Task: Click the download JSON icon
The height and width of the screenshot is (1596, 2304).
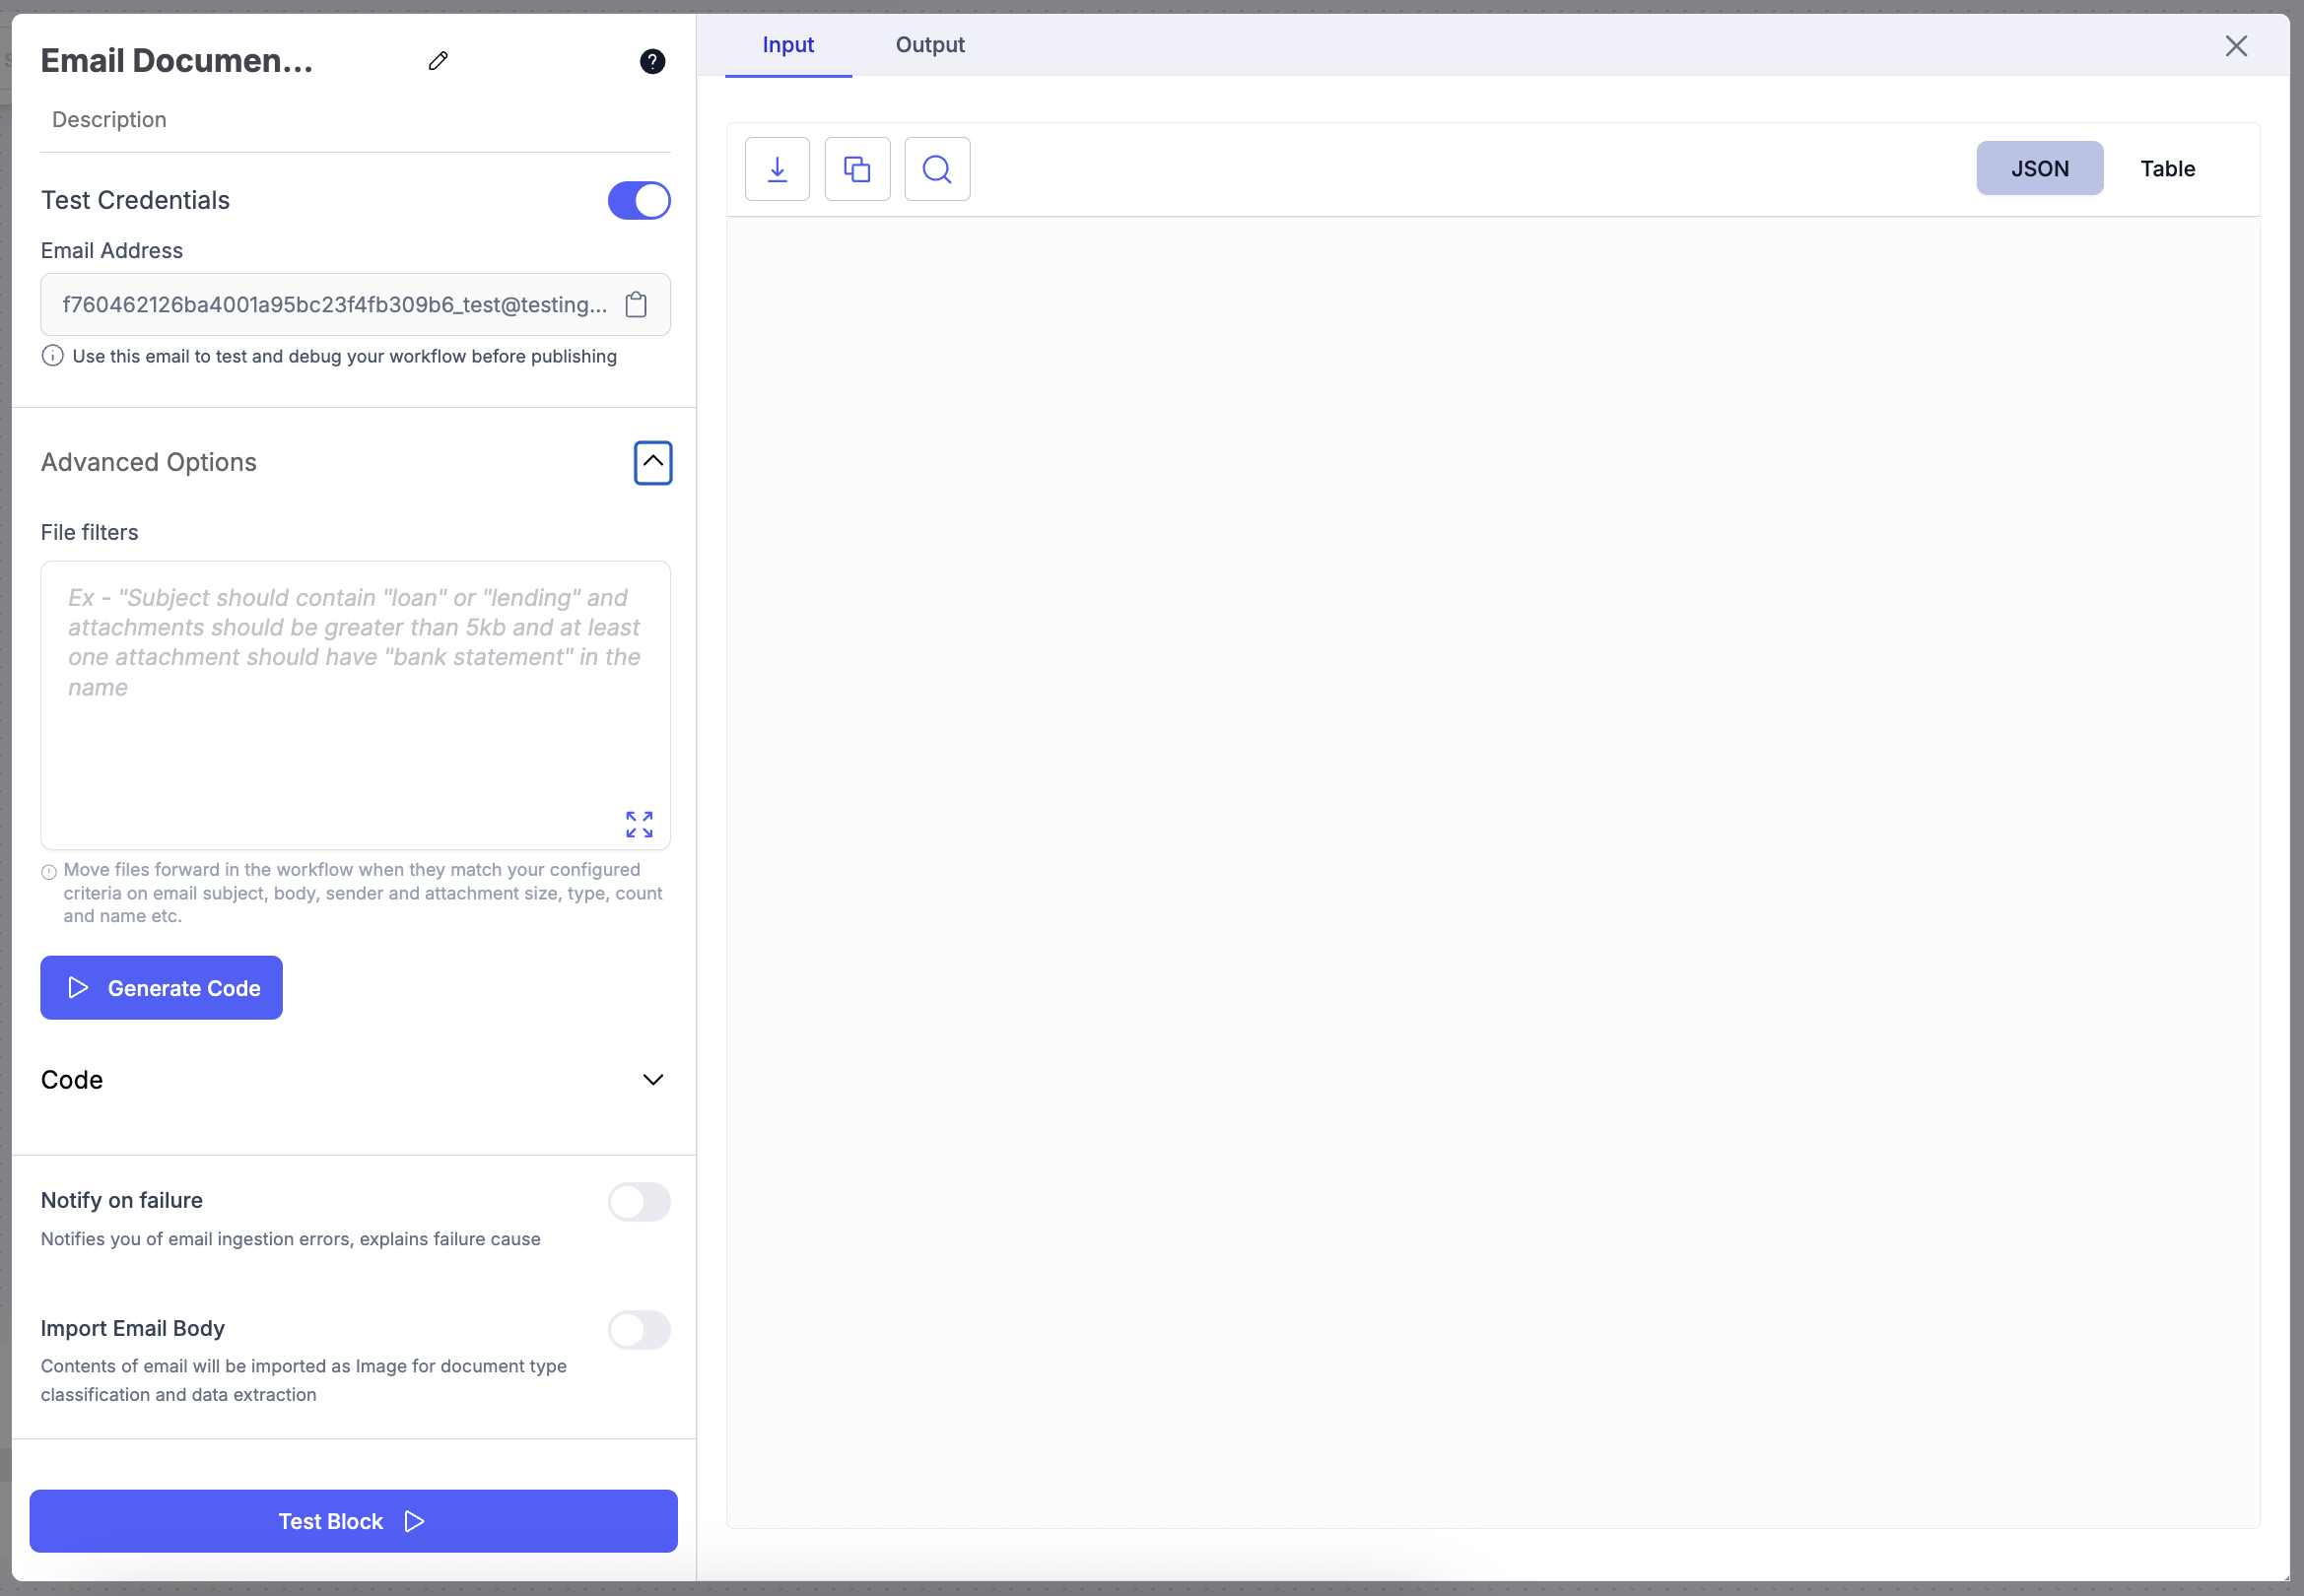Action: click(777, 169)
